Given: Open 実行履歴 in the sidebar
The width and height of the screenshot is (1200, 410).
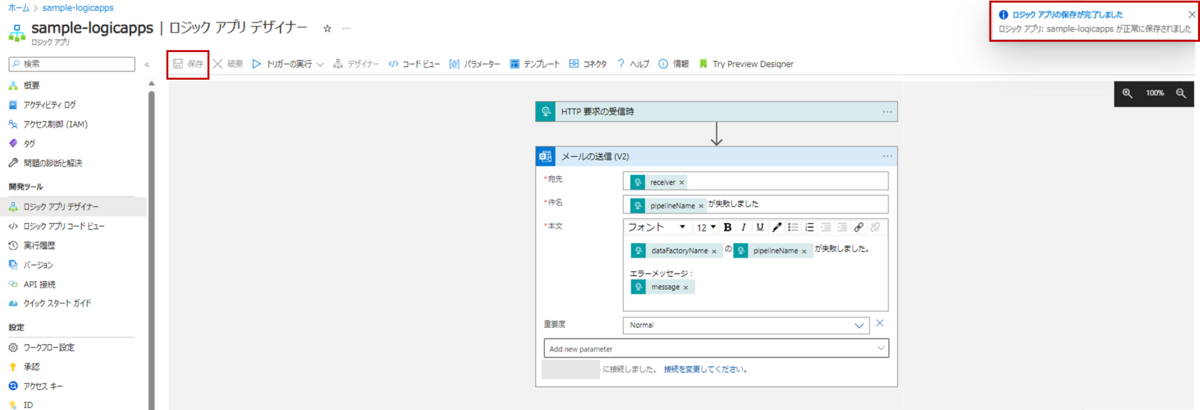Looking at the screenshot, I should 32,245.
